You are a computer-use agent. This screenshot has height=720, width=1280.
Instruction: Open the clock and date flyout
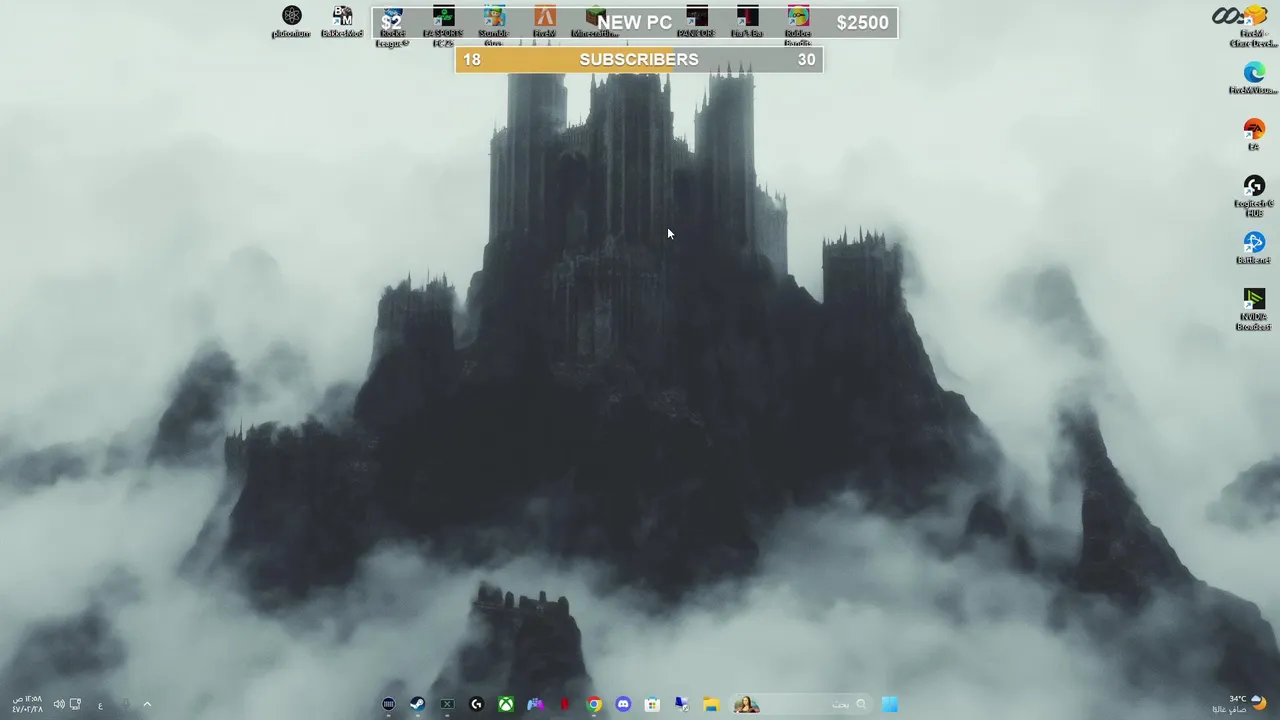coord(26,704)
